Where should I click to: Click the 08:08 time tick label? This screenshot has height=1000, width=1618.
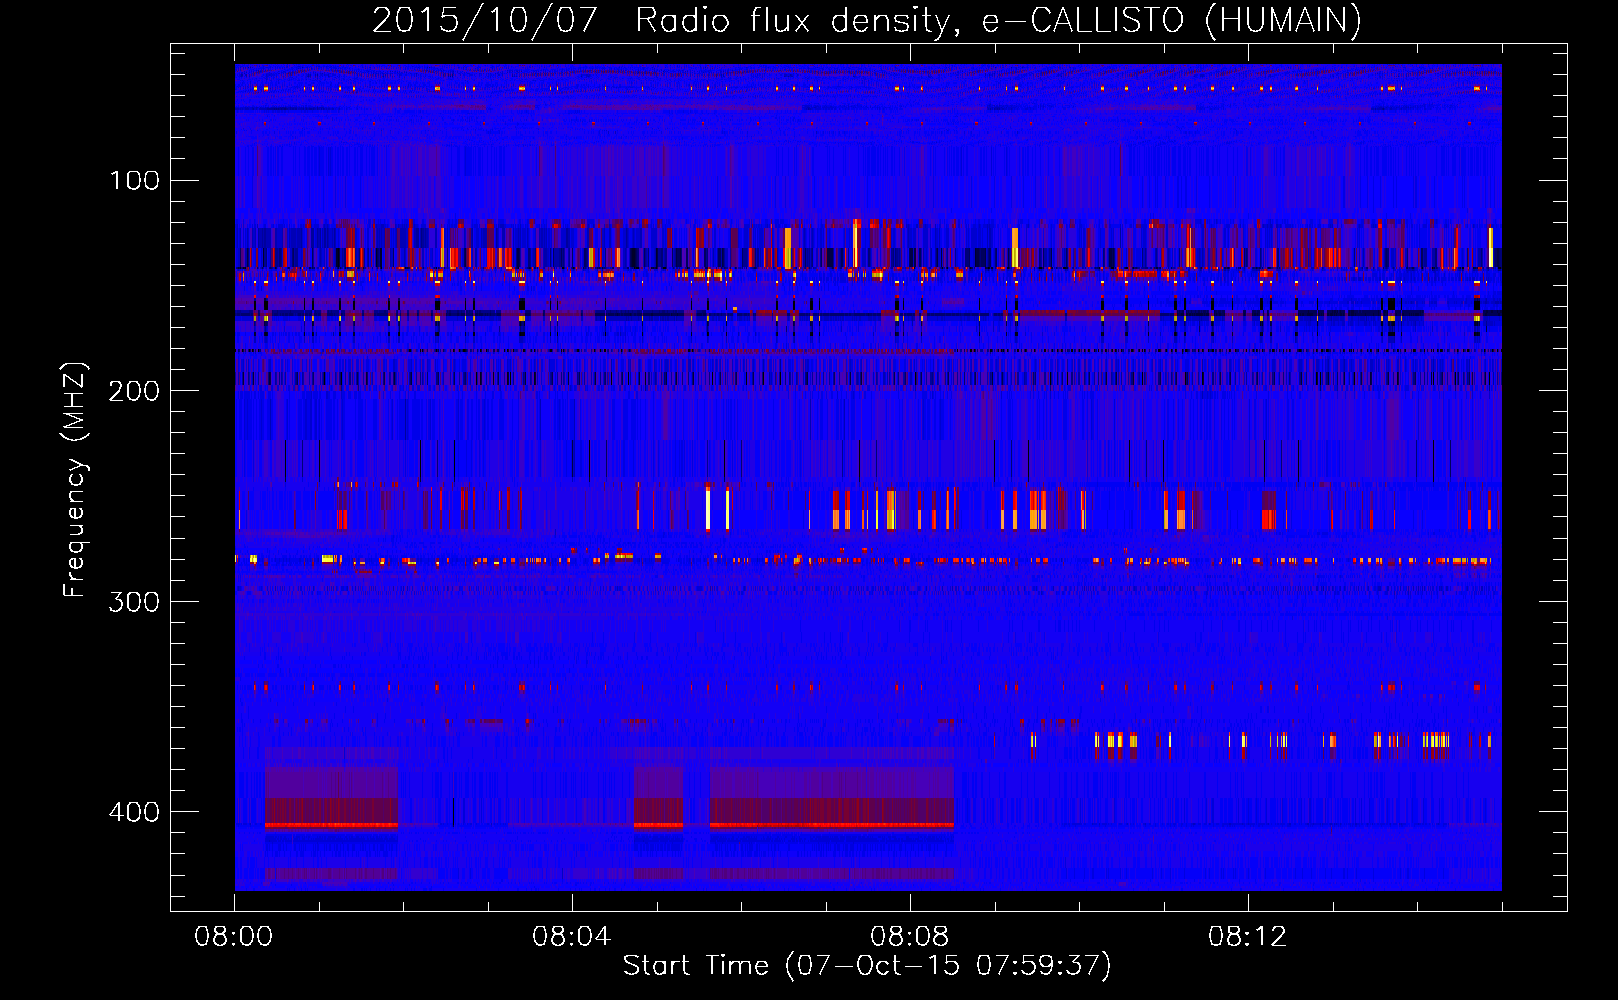pyautogui.click(x=910, y=937)
